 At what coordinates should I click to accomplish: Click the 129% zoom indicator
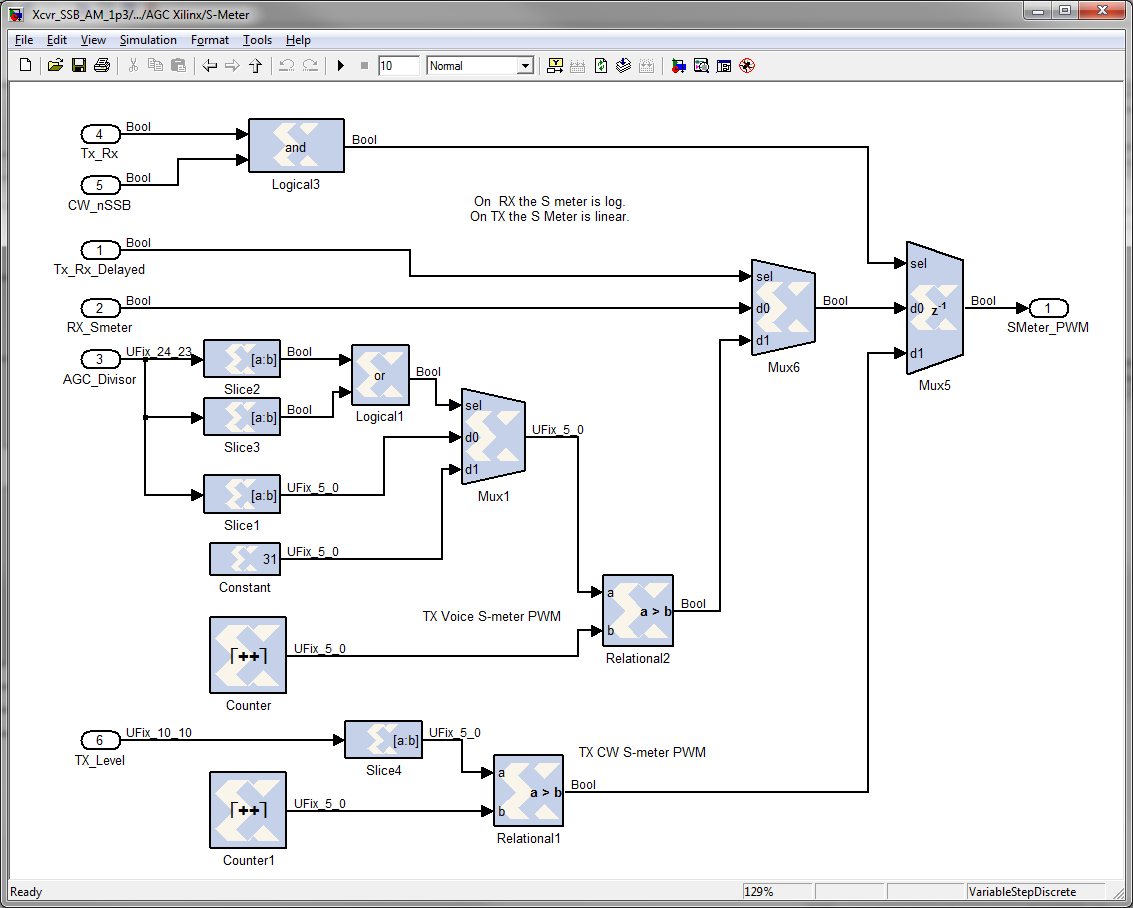tap(776, 891)
